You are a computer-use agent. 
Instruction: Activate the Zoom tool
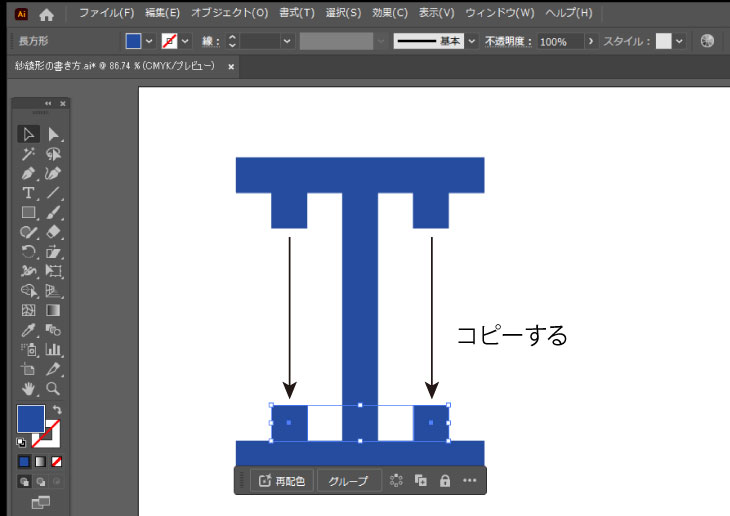(54, 388)
